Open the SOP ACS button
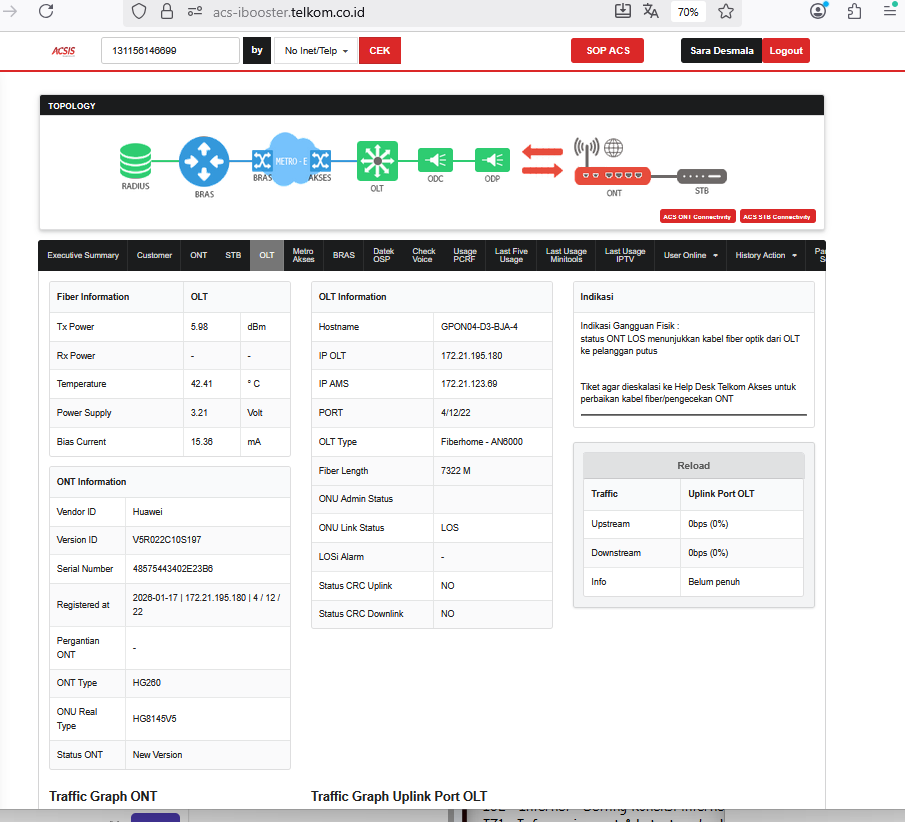The image size is (905, 822). tap(608, 51)
